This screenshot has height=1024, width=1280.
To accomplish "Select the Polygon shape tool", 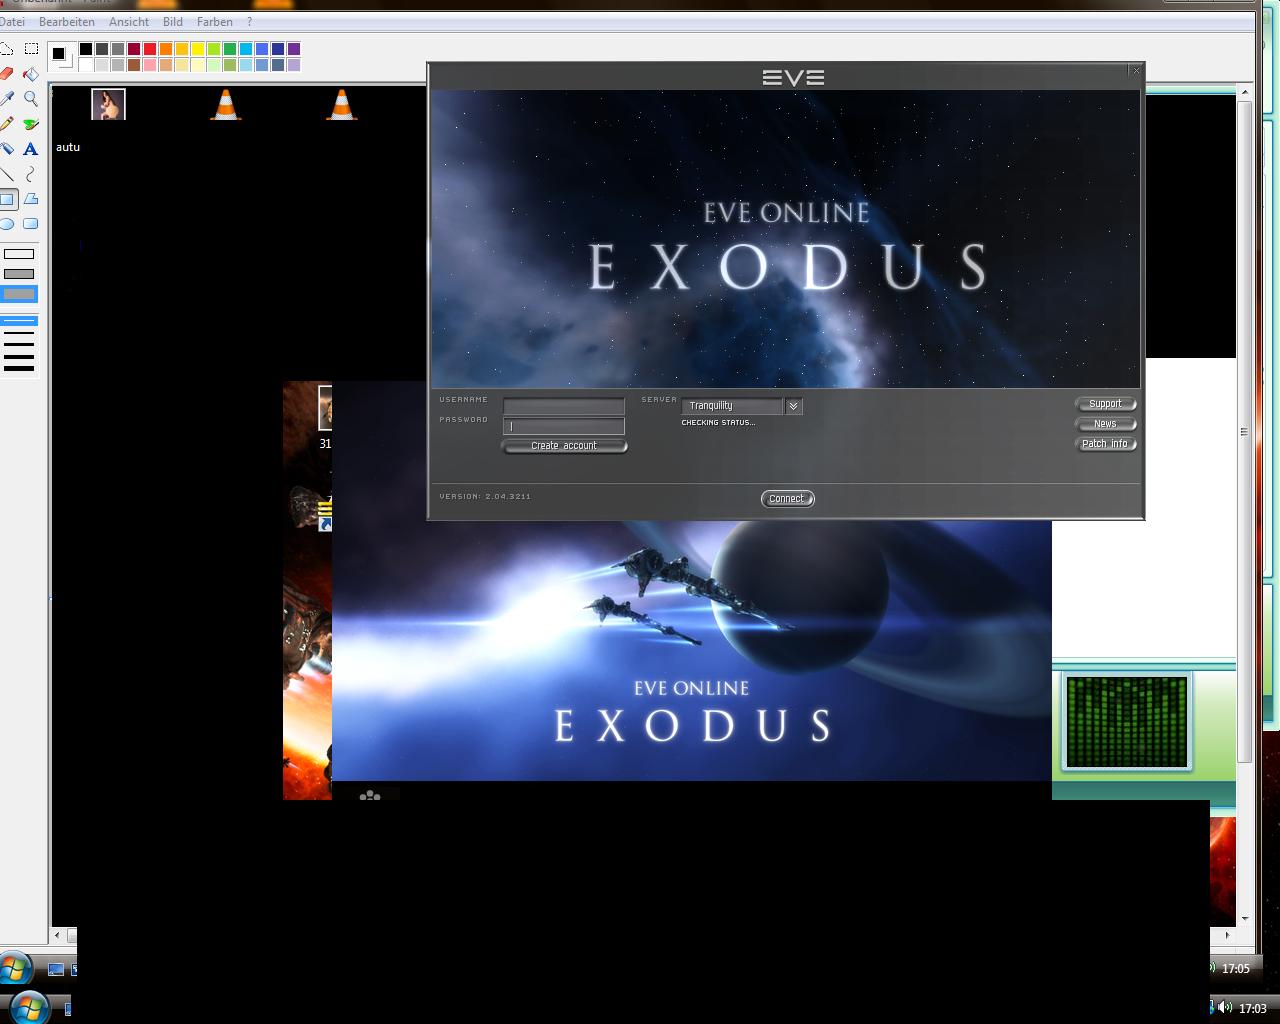I will click(x=31, y=198).
